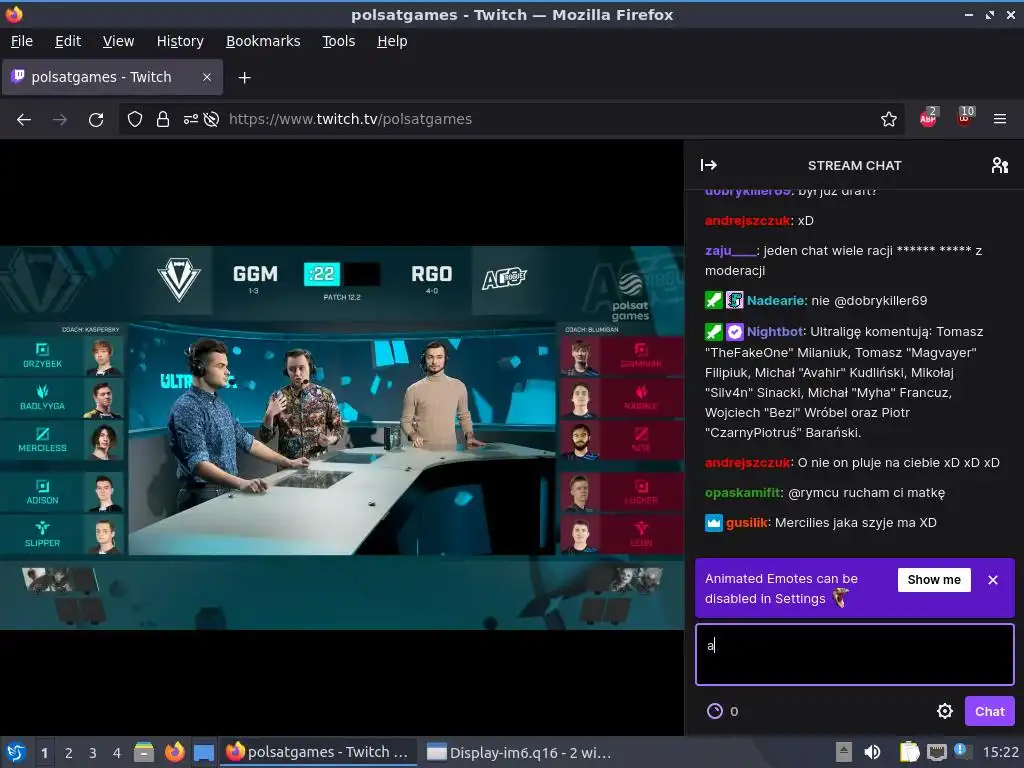Click username Nadearie in chat
This screenshot has height=768, width=1024.
click(x=775, y=300)
